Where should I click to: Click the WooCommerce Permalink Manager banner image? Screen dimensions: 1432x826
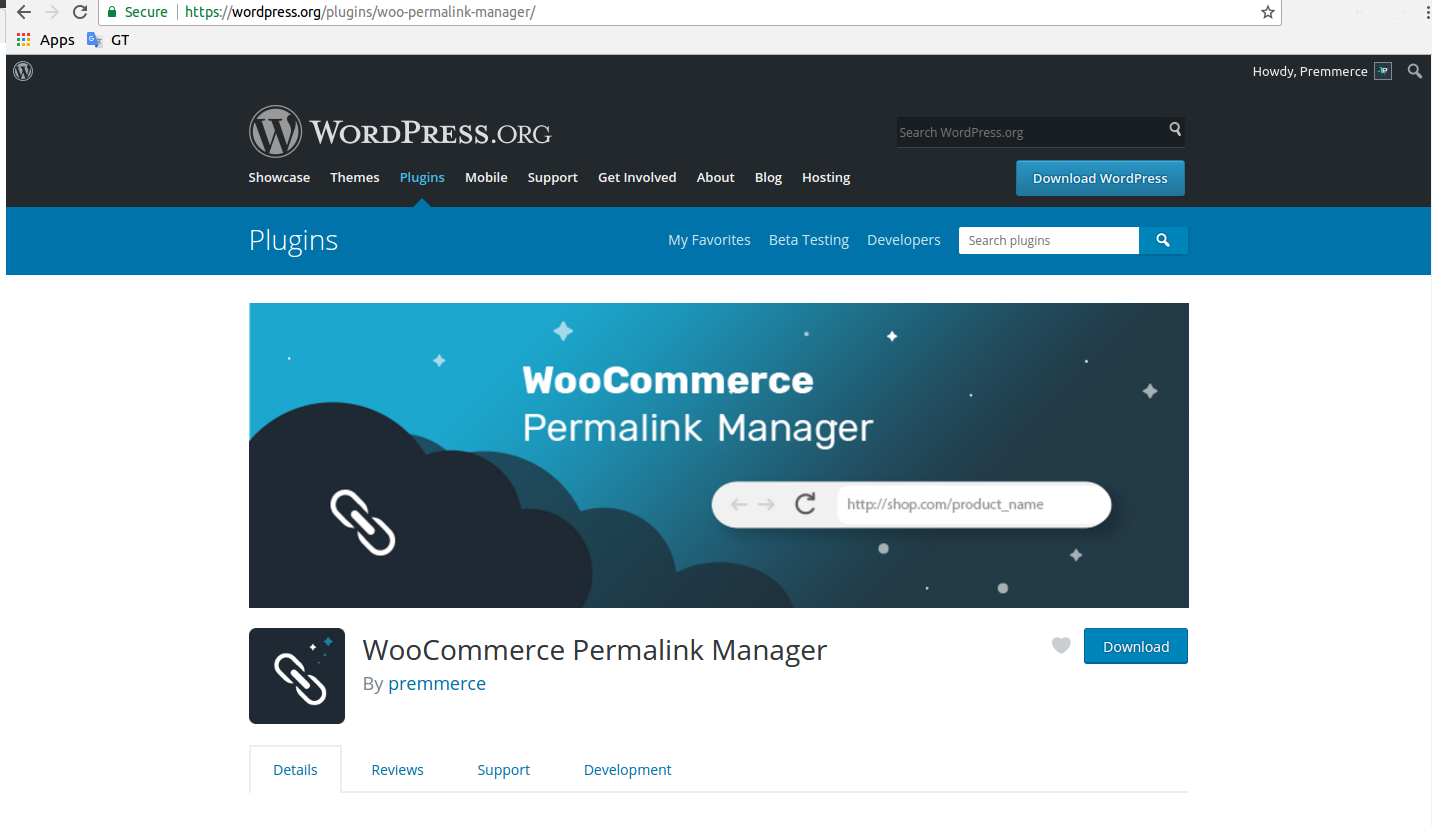(x=719, y=455)
